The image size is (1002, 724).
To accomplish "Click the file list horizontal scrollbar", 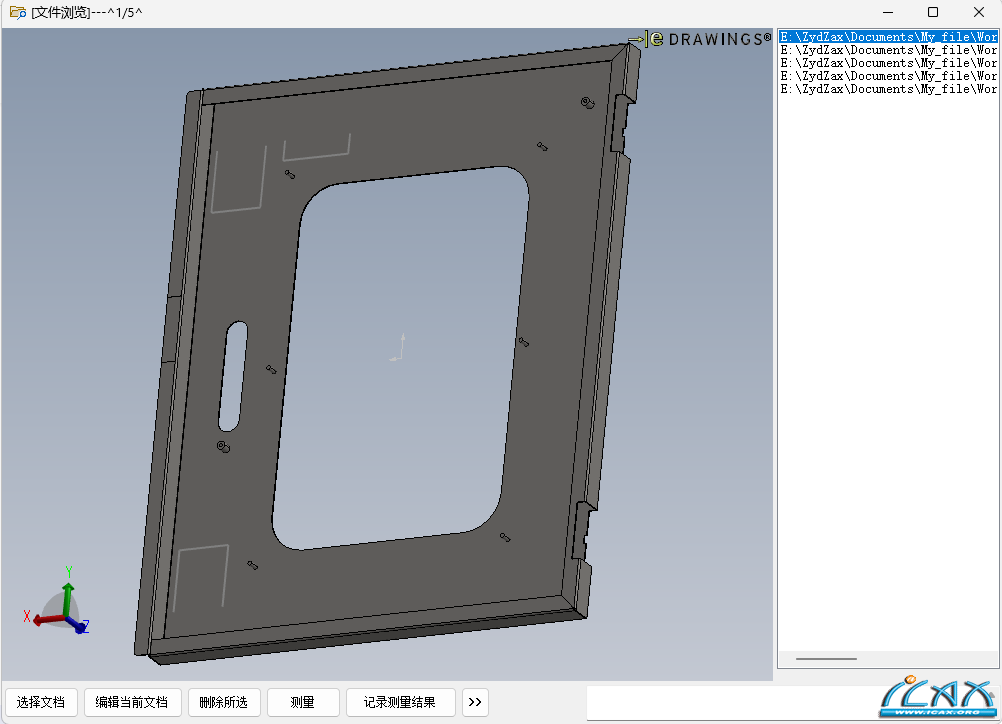I will [826, 659].
